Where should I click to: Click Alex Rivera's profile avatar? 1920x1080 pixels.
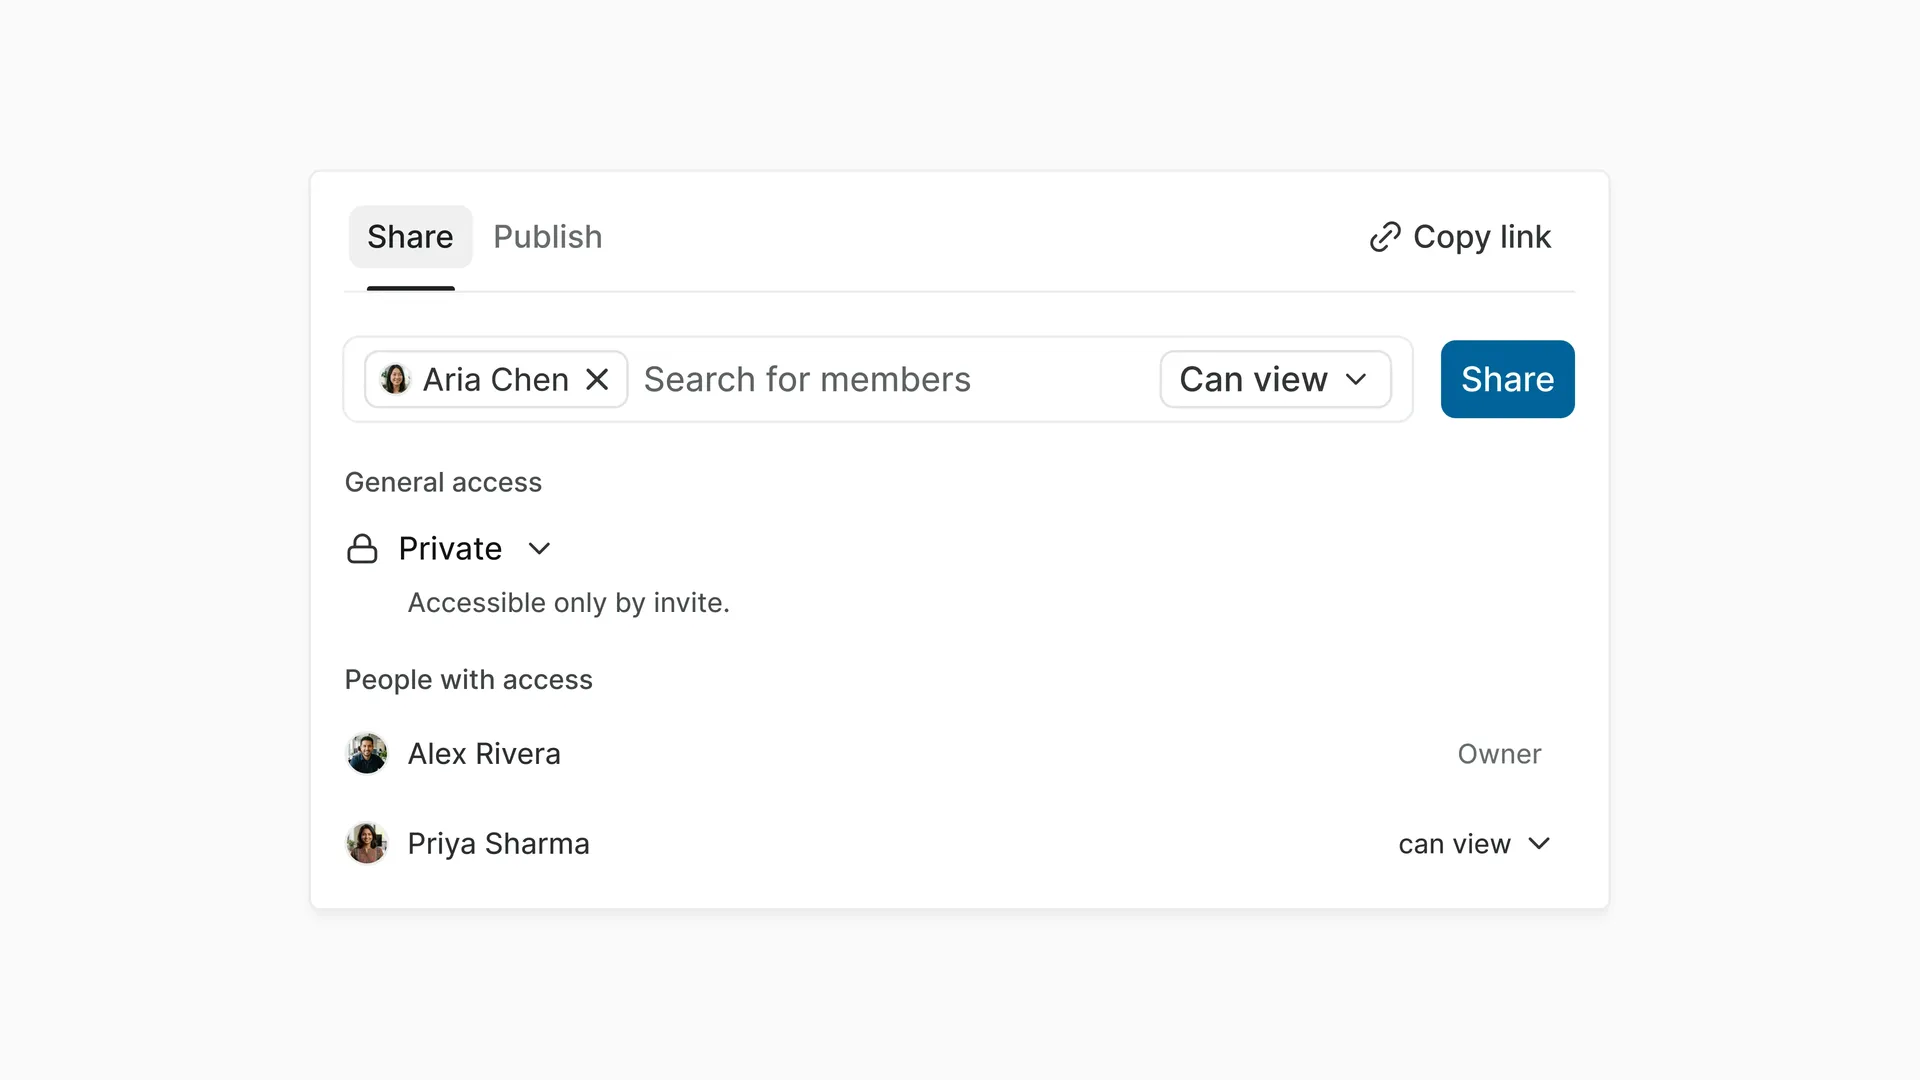[367, 754]
